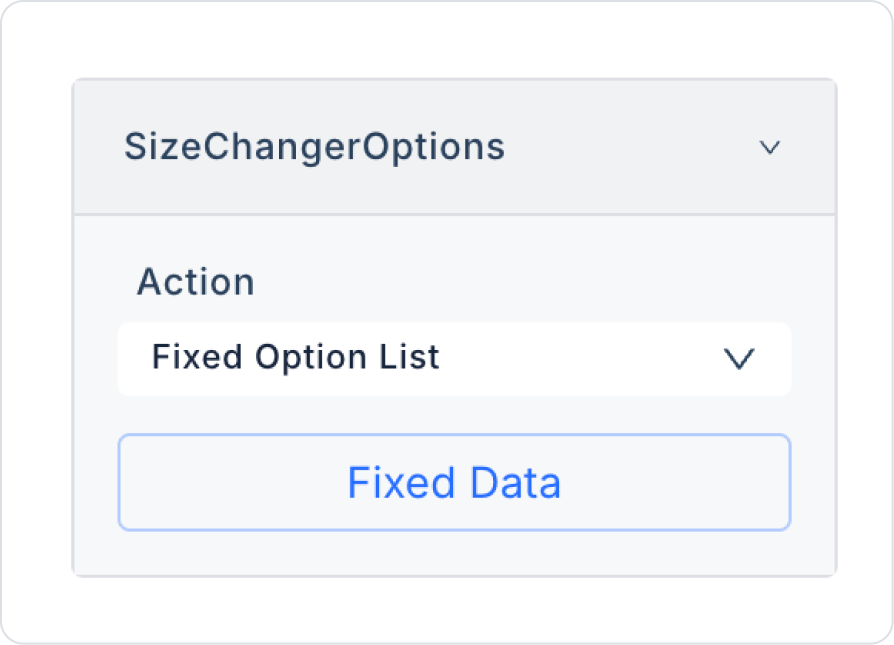
Task: Click the arrow at right of the Action select
Action: pos(739,358)
